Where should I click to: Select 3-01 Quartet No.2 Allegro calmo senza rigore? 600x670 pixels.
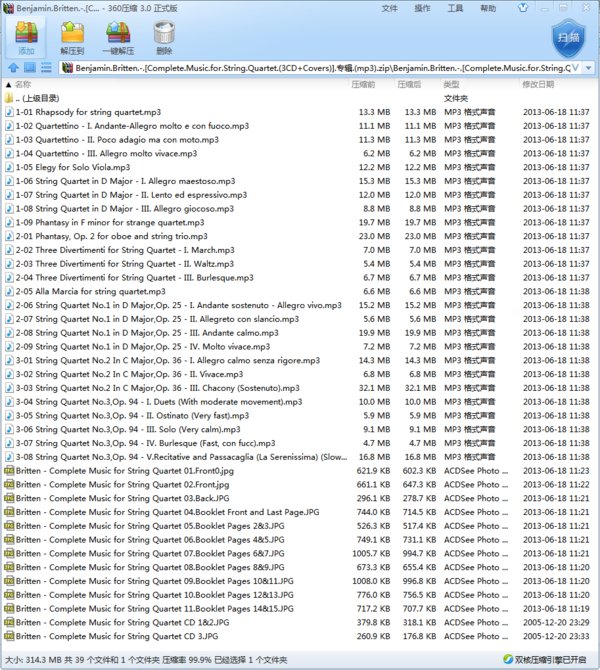tap(300, 360)
